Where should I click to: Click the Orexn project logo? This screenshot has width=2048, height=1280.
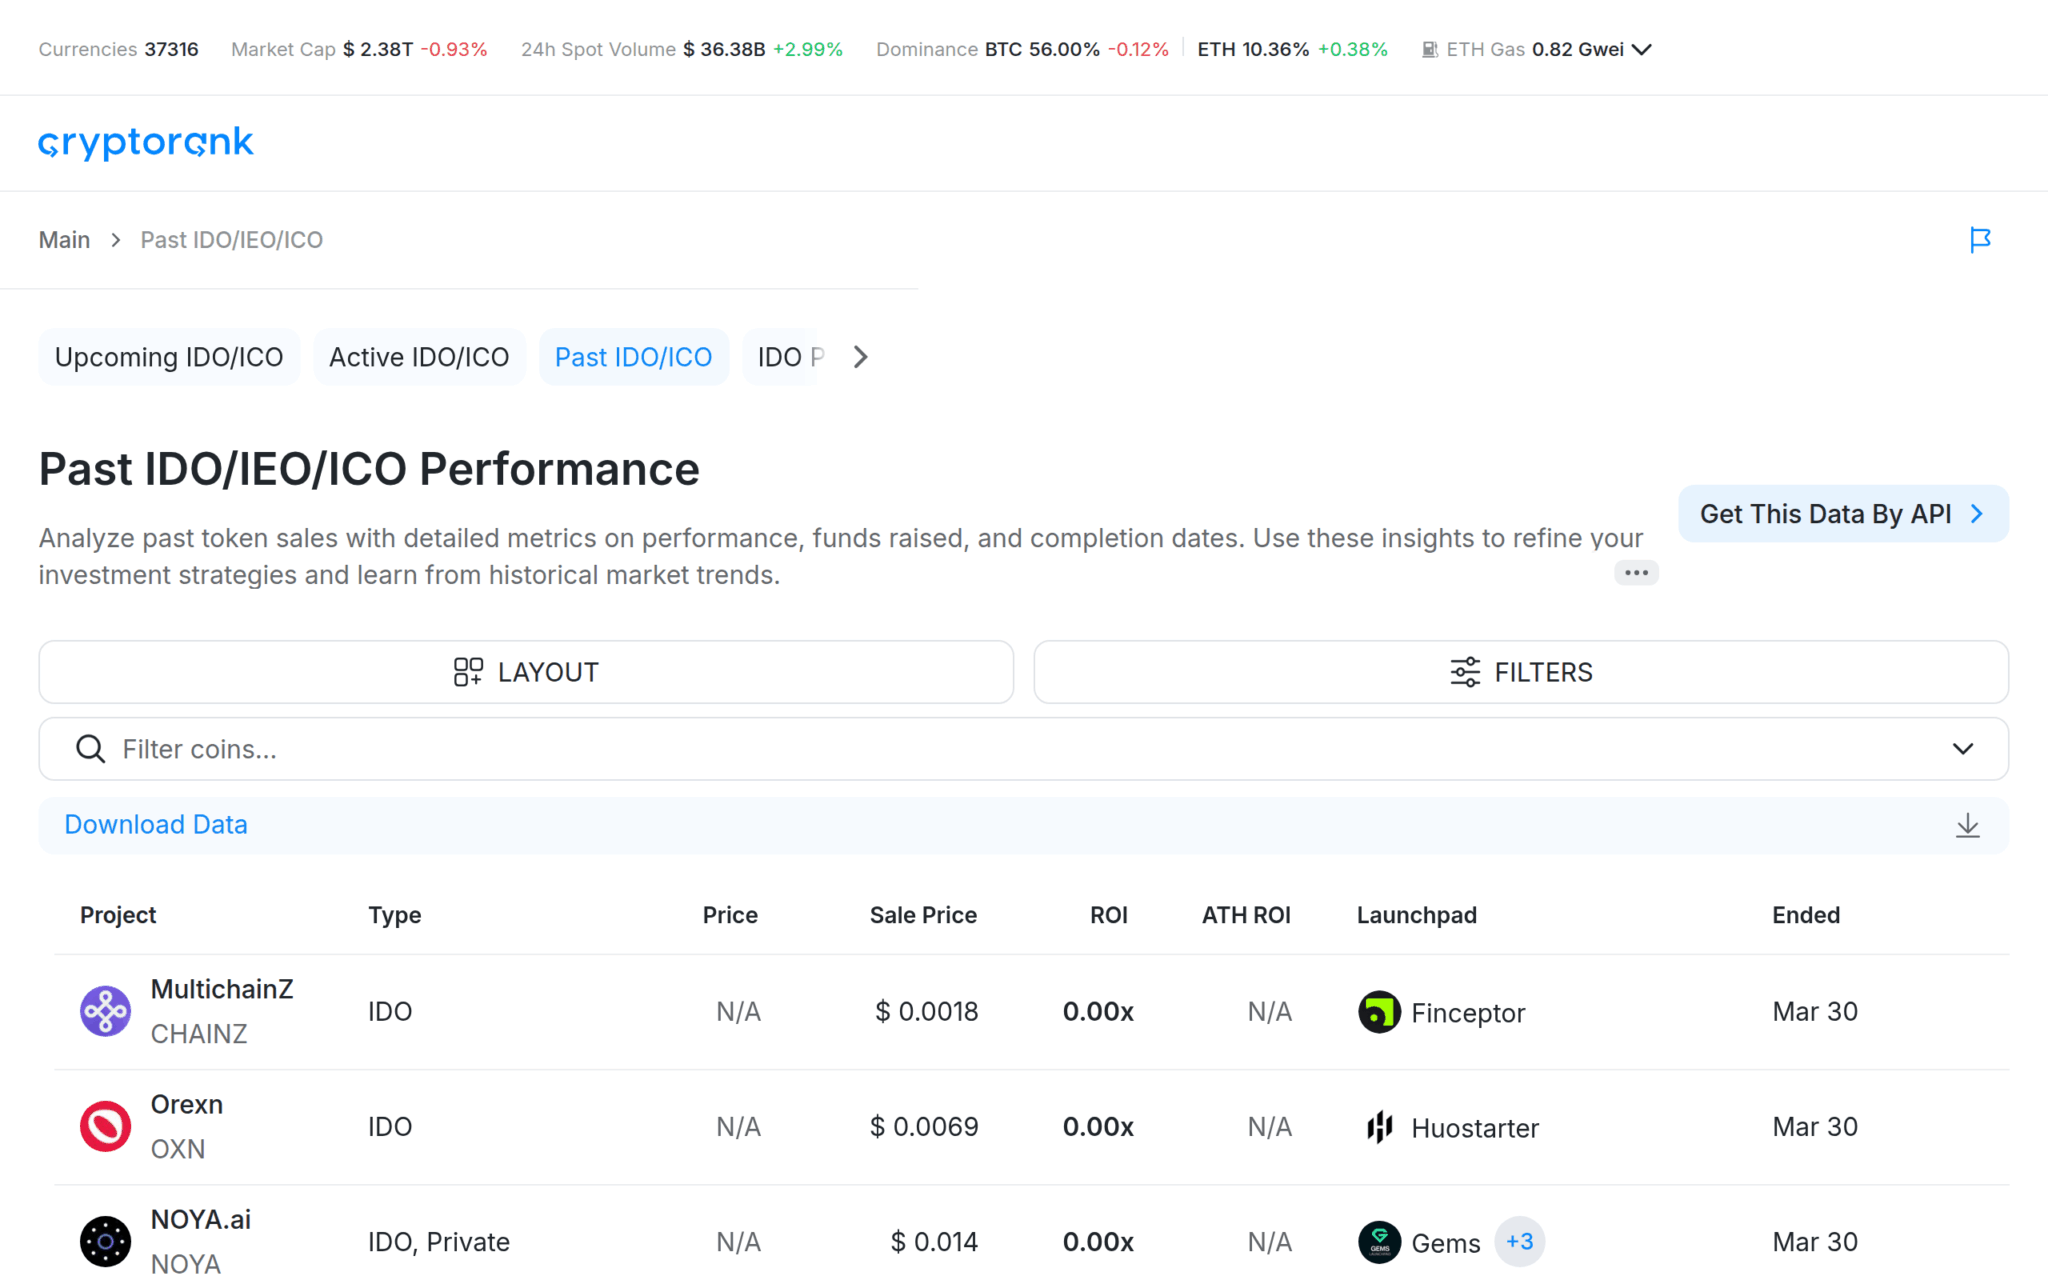click(x=105, y=1126)
